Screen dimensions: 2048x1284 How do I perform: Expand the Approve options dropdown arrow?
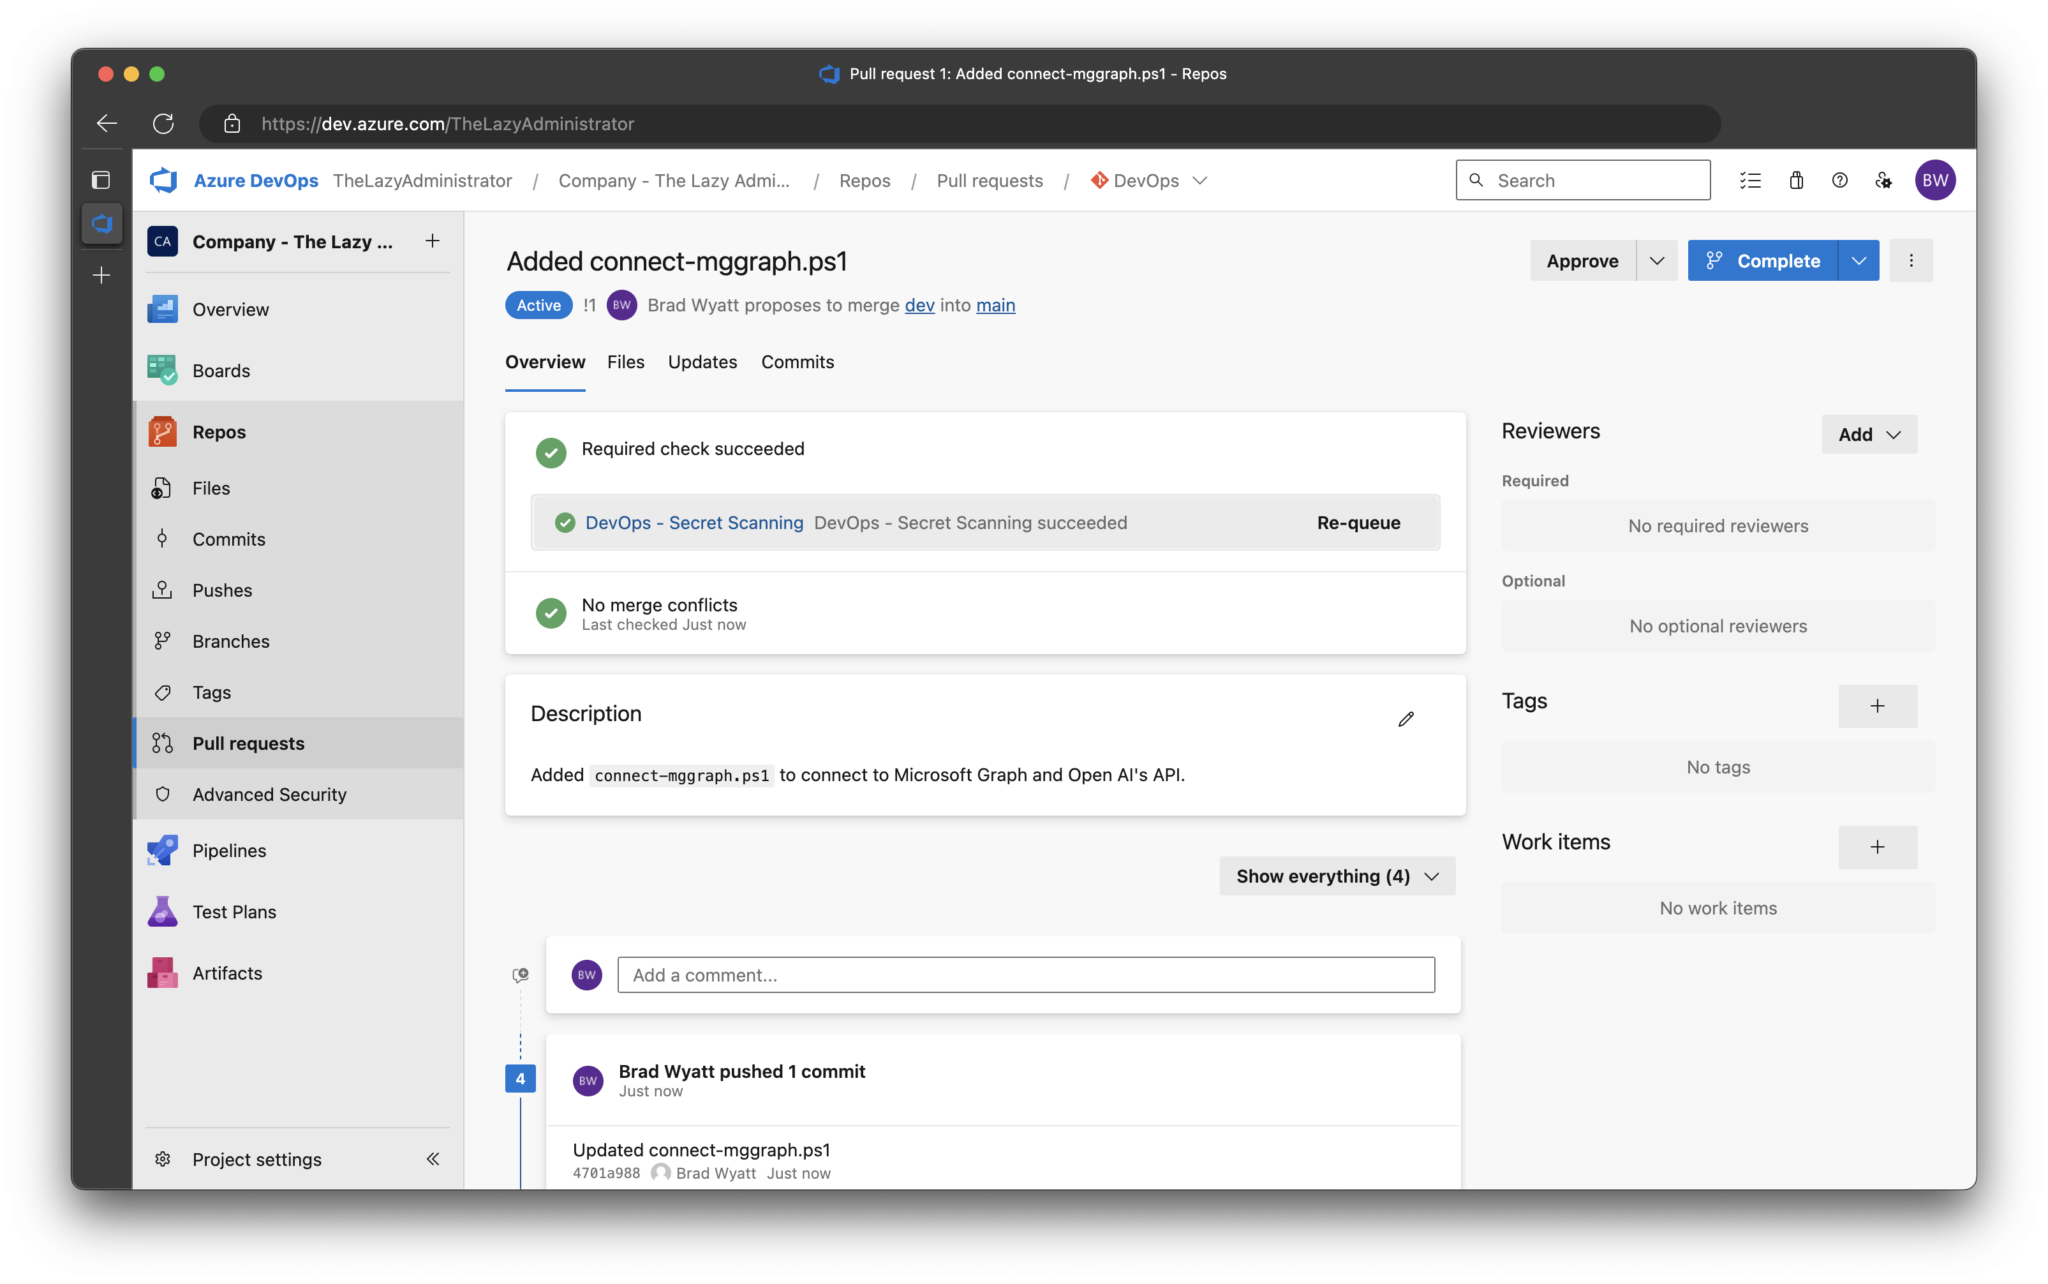coord(1657,260)
